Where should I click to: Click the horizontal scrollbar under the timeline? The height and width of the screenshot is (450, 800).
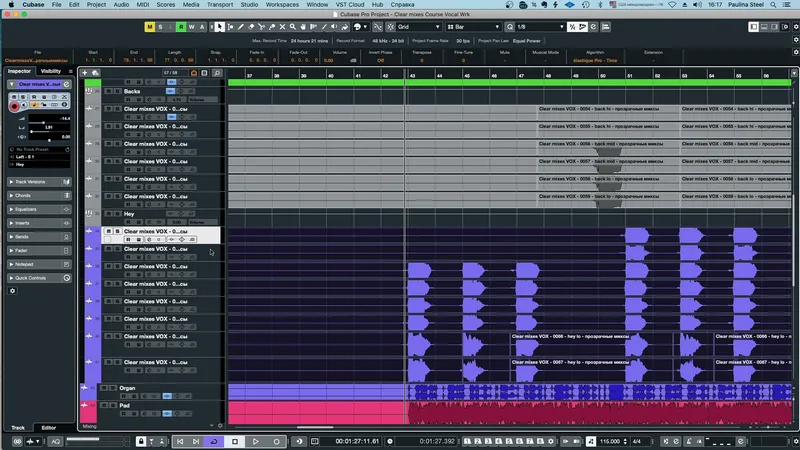[x=315, y=427]
